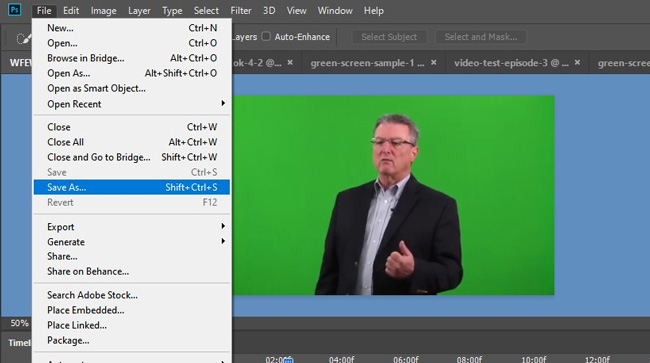This screenshot has width=650, height=363.
Task: Enable the Auto-Enhance checkbox
Action: coord(266,36)
